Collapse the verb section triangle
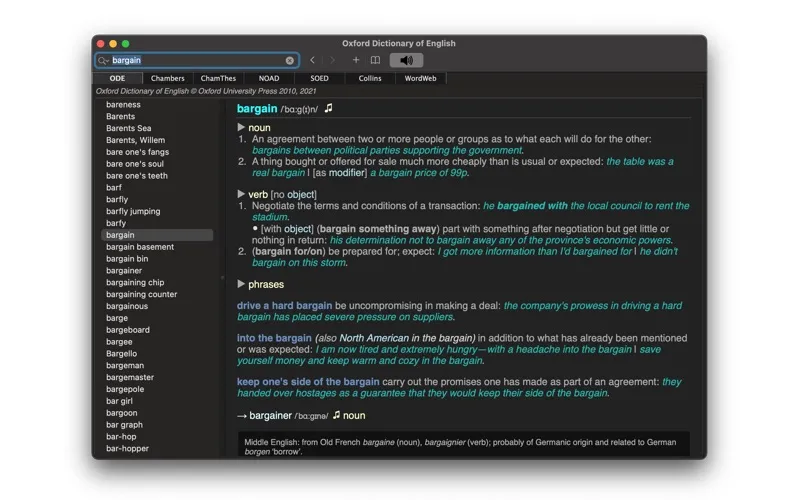 coord(241,194)
